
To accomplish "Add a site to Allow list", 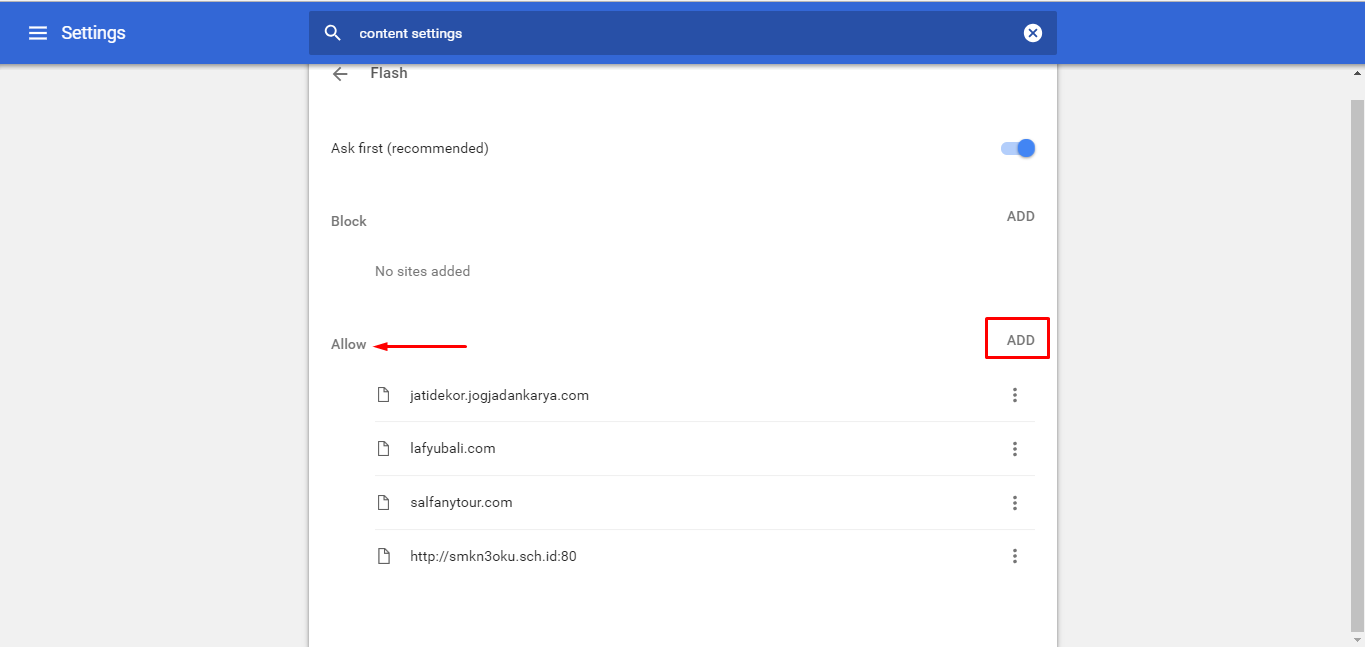I will (x=1020, y=340).
